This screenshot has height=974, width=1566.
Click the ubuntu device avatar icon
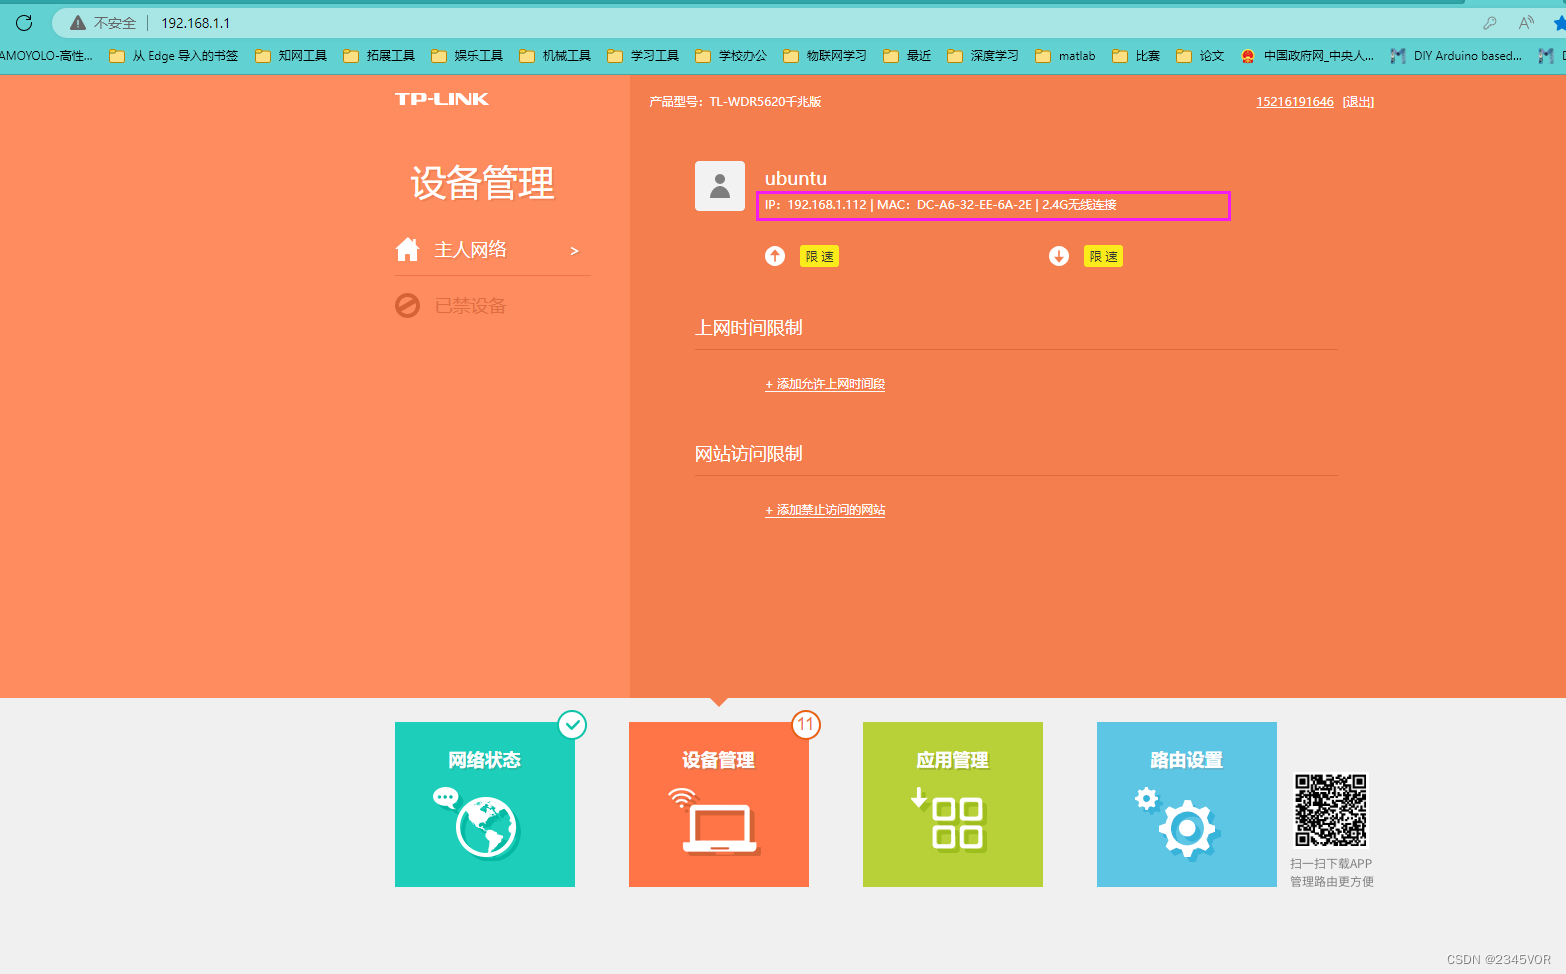pos(720,186)
